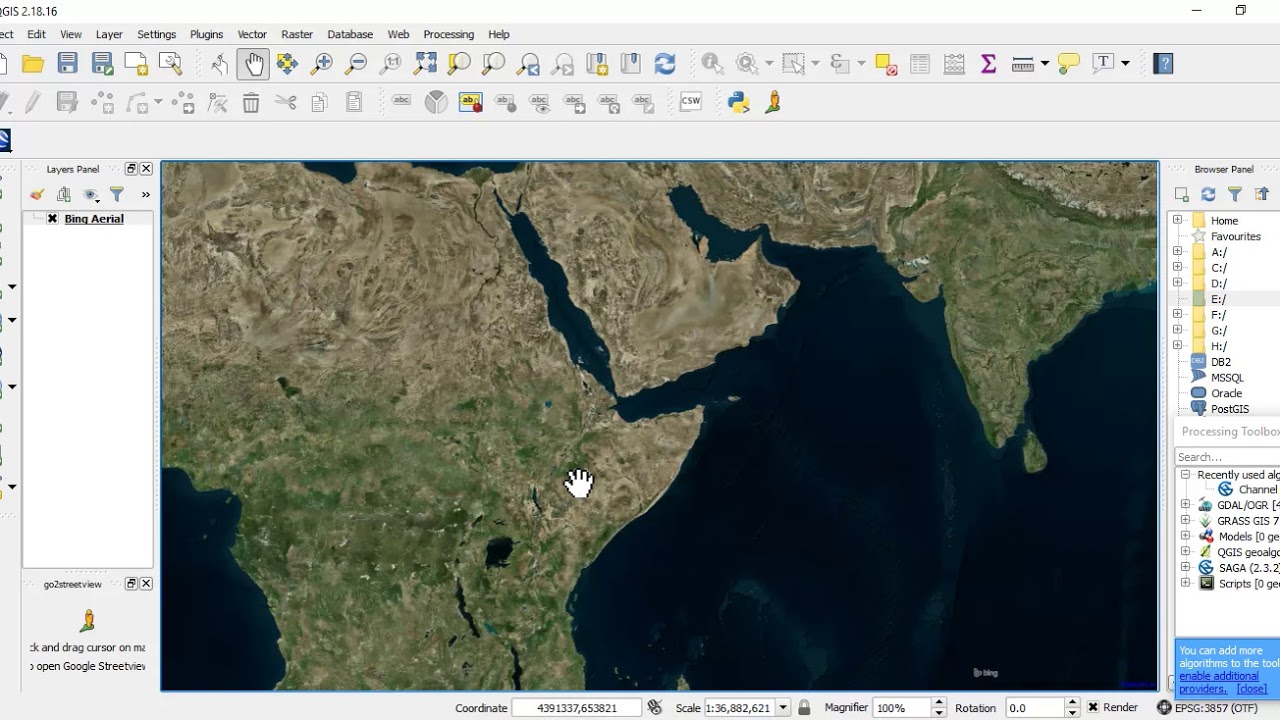Viewport: 1280px width, 720px height.
Task: Launch the go2streetview toolbar icon
Action: (x=773, y=102)
